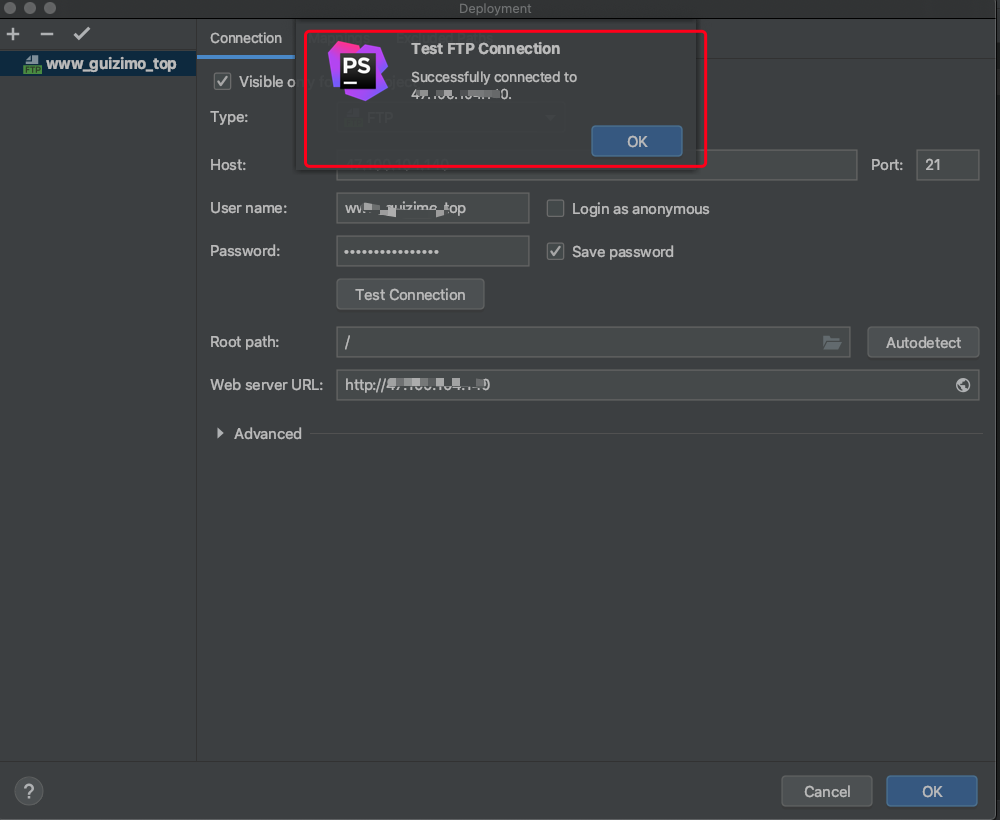
Task: Browse root path with folder icon
Action: [x=832, y=343]
